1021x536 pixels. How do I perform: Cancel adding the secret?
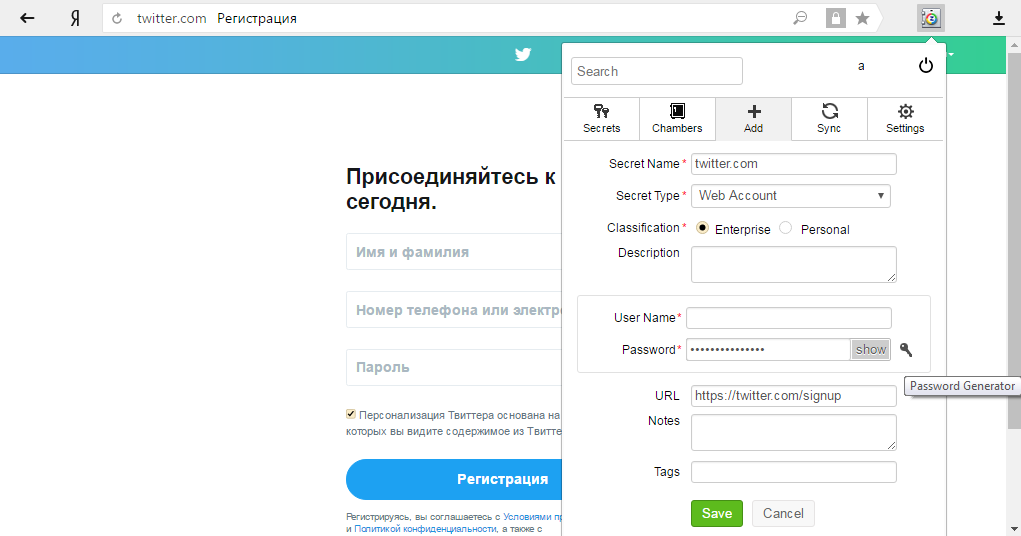(783, 513)
